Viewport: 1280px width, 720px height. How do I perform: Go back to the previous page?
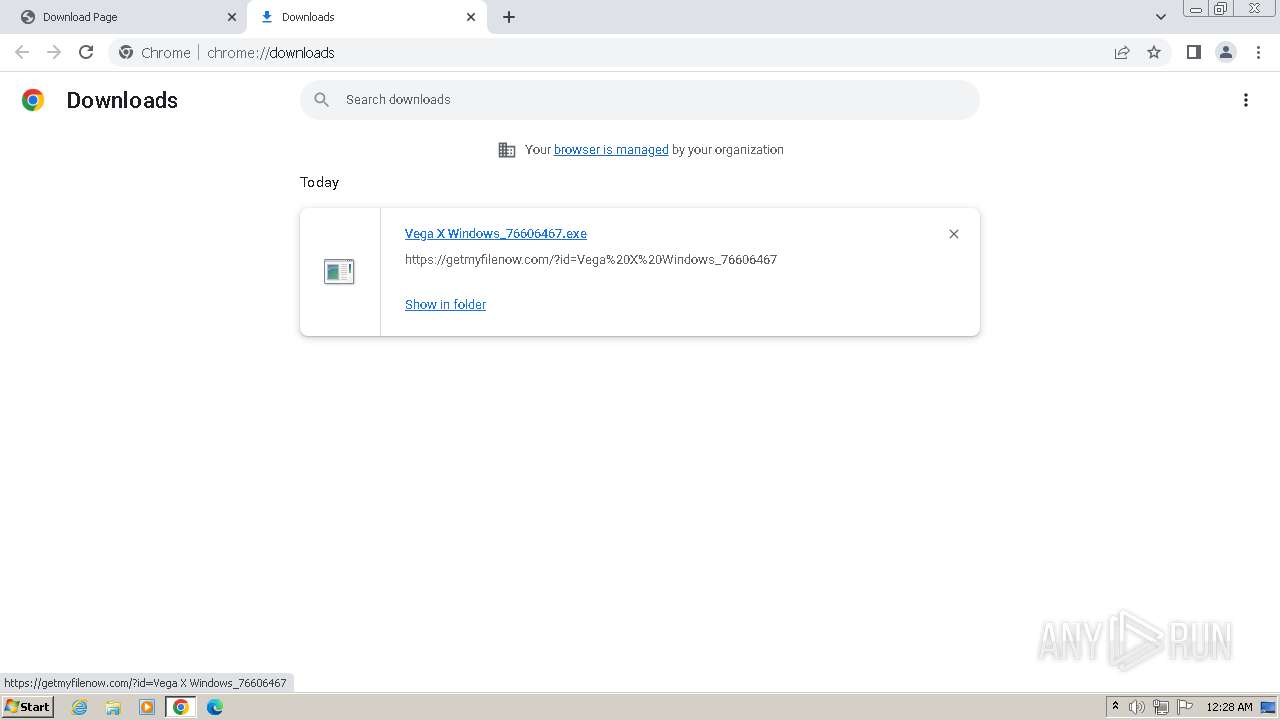22,52
